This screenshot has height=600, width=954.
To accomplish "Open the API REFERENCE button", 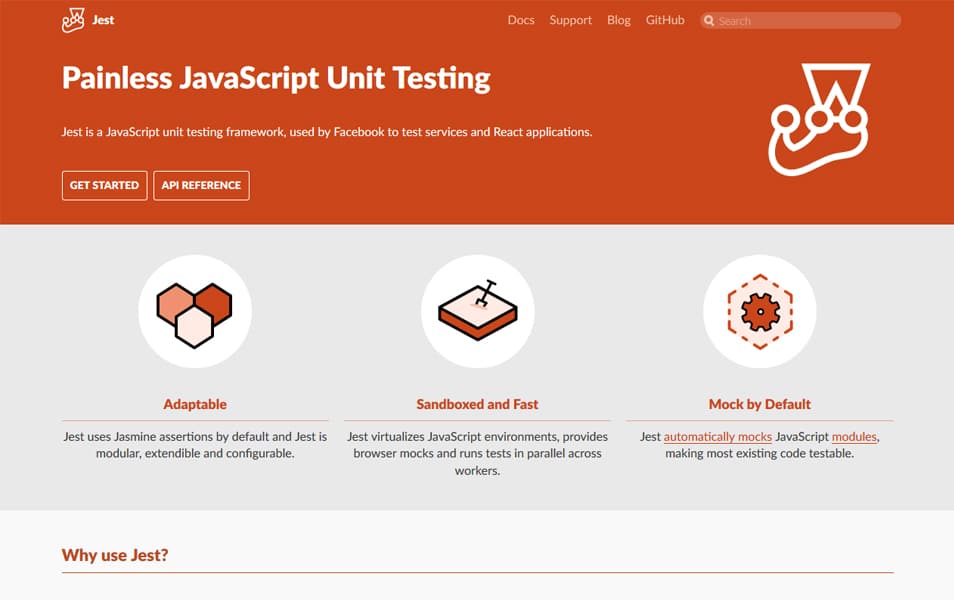I will pyautogui.click(x=201, y=186).
